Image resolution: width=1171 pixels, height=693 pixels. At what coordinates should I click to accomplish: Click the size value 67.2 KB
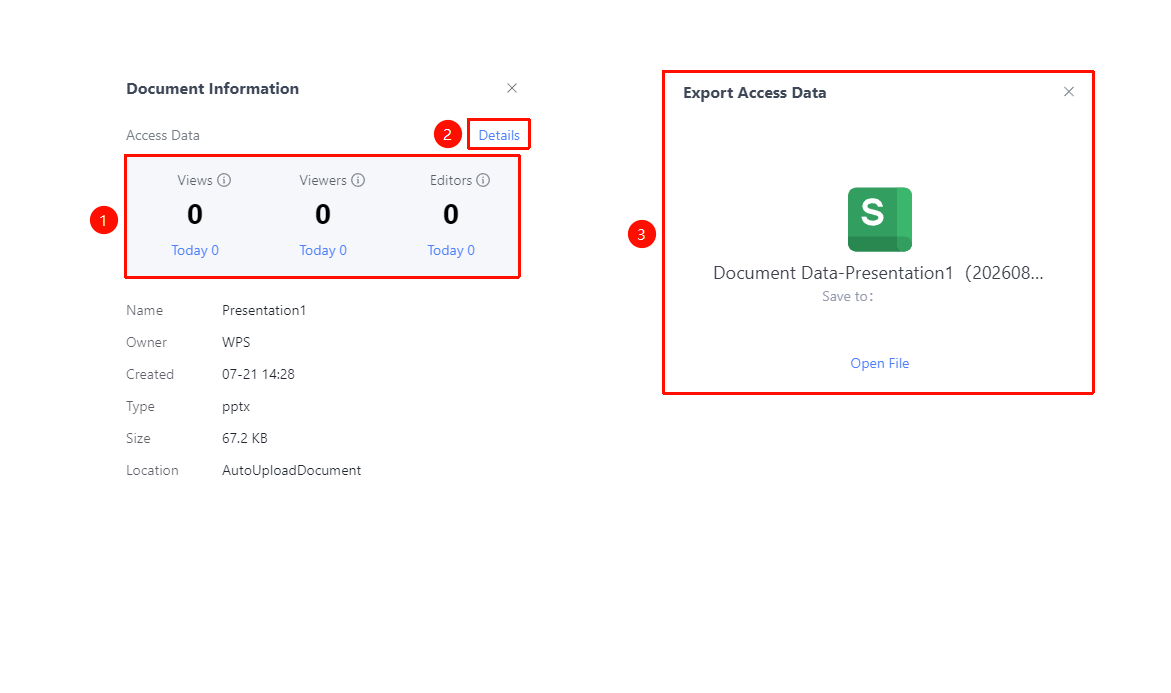point(245,438)
